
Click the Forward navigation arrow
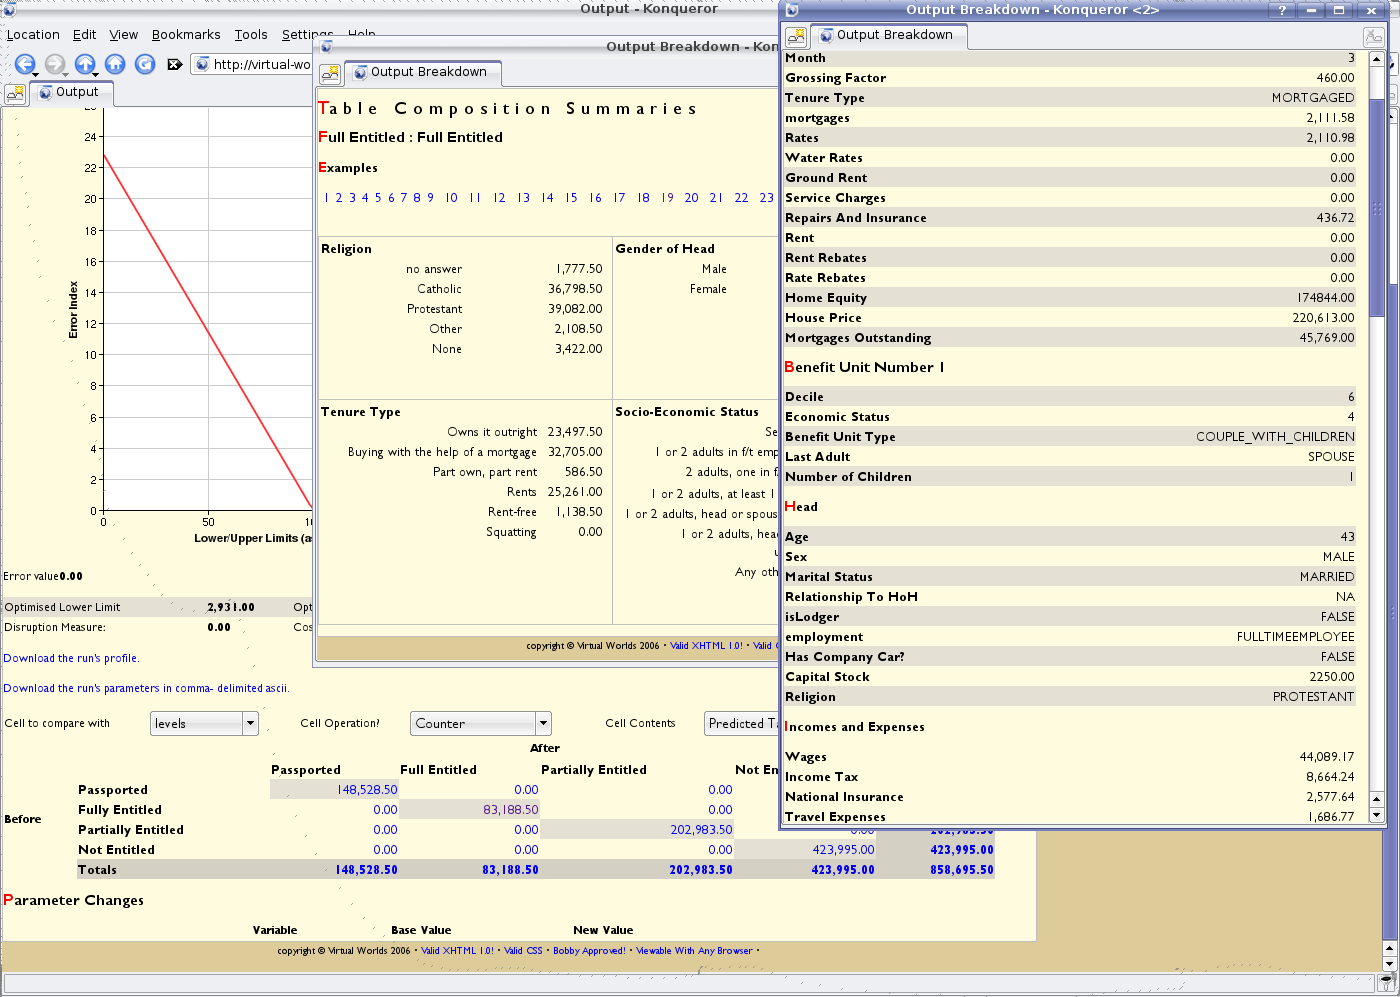pyautogui.click(x=54, y=64)
